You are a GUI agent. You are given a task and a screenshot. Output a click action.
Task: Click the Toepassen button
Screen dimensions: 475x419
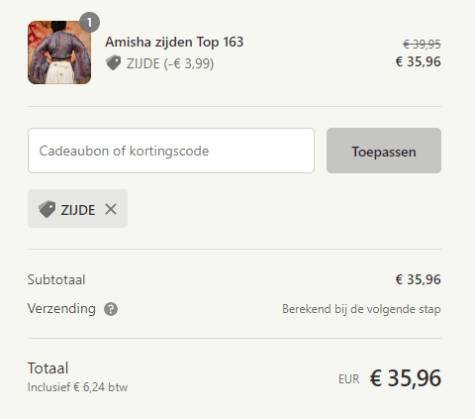point(384,151)
